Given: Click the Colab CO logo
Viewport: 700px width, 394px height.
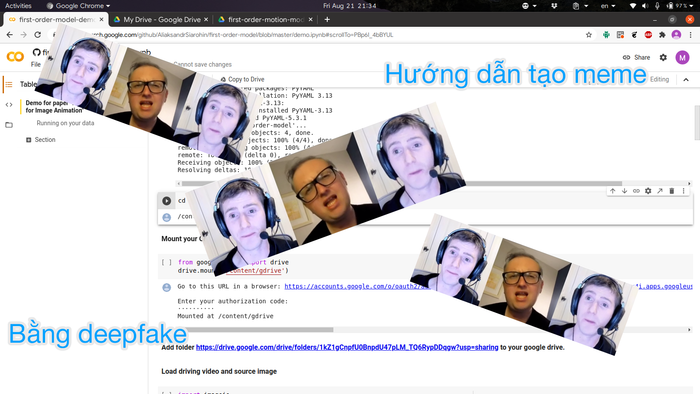Looking at the screenshot, I should 15,57.
